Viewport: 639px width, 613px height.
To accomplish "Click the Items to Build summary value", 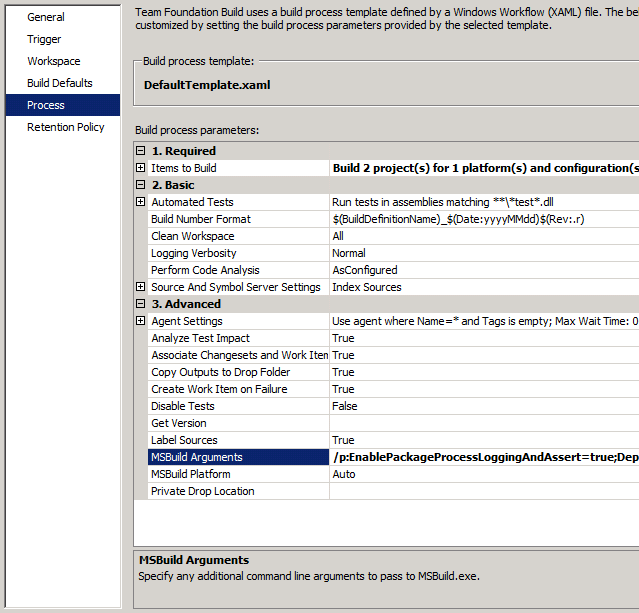I will tap(486, 168).
